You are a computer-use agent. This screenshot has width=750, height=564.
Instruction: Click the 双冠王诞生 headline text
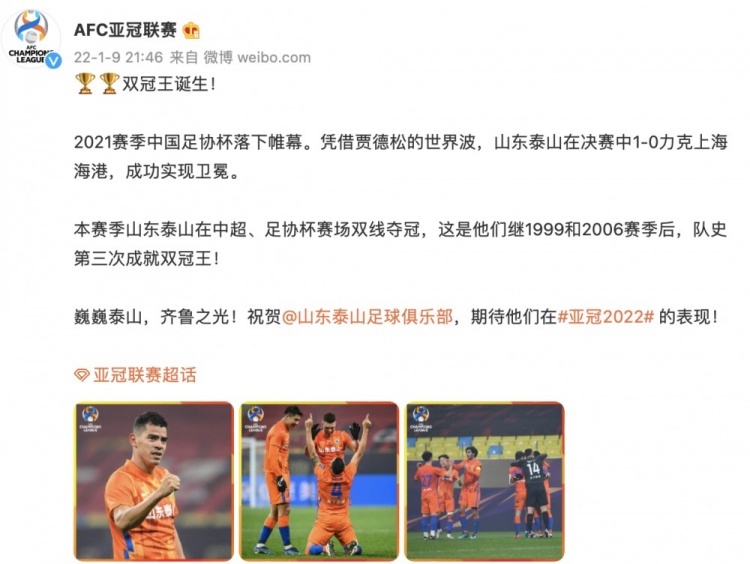click(x=169, y=84)
